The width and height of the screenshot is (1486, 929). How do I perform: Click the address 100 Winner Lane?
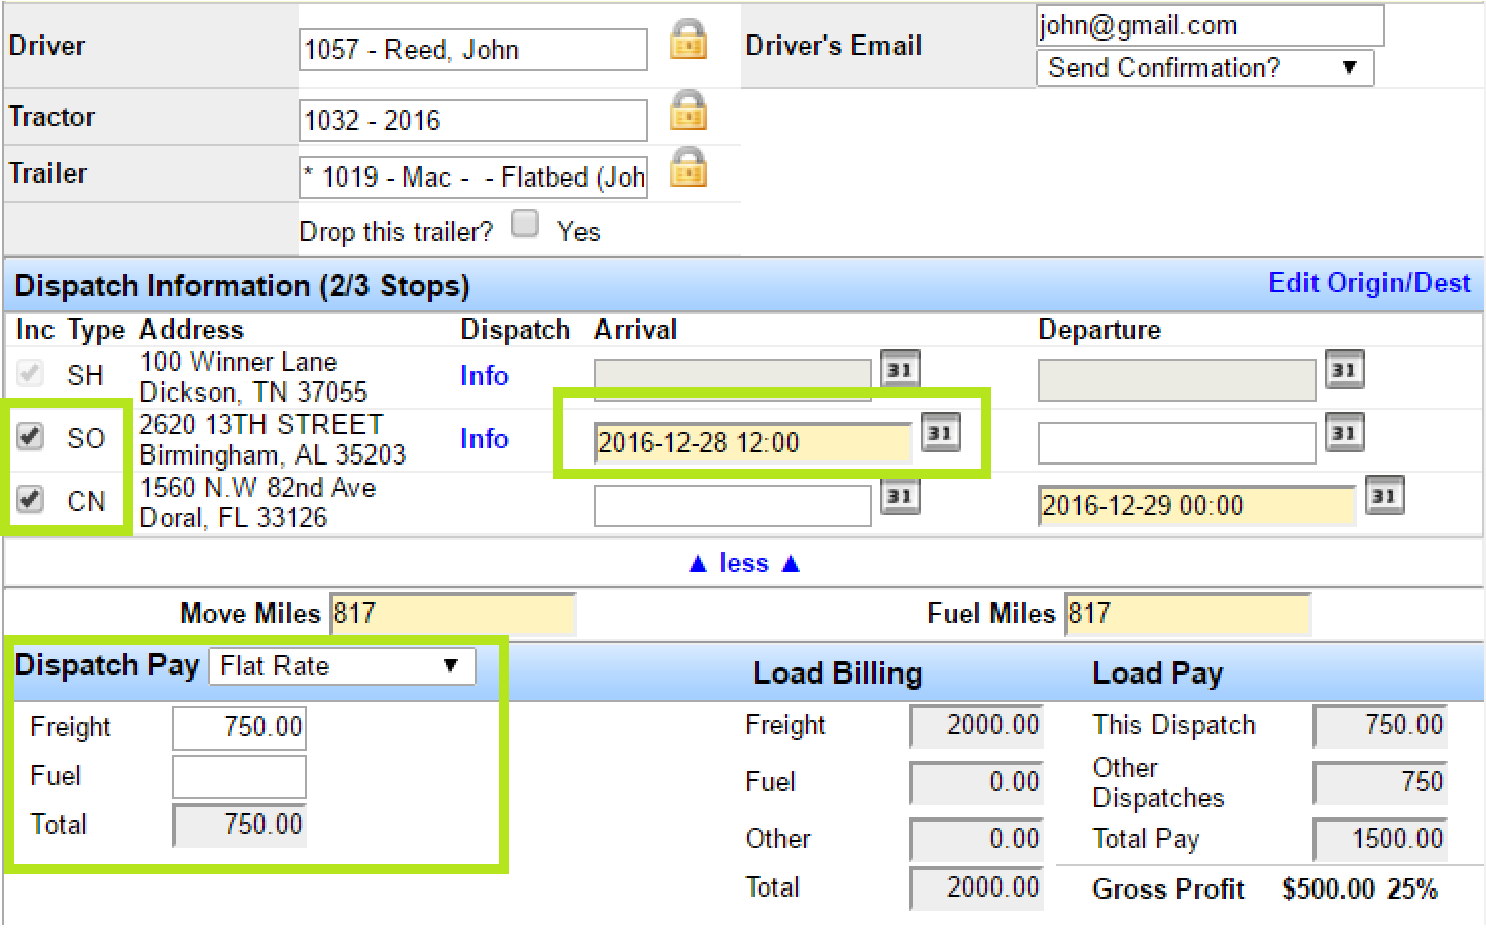click(x=238, y=362)
